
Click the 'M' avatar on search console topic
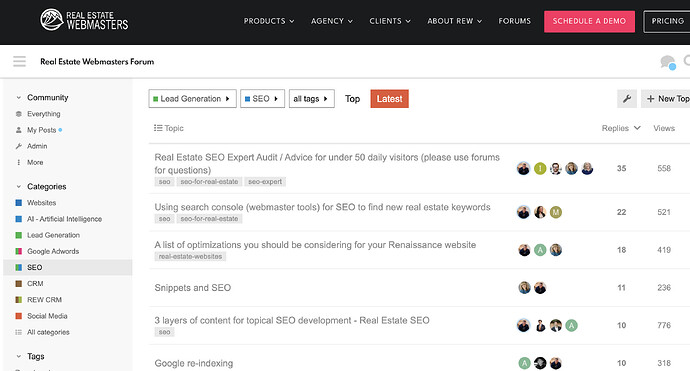pyautogui.click(x=556, y=212)
